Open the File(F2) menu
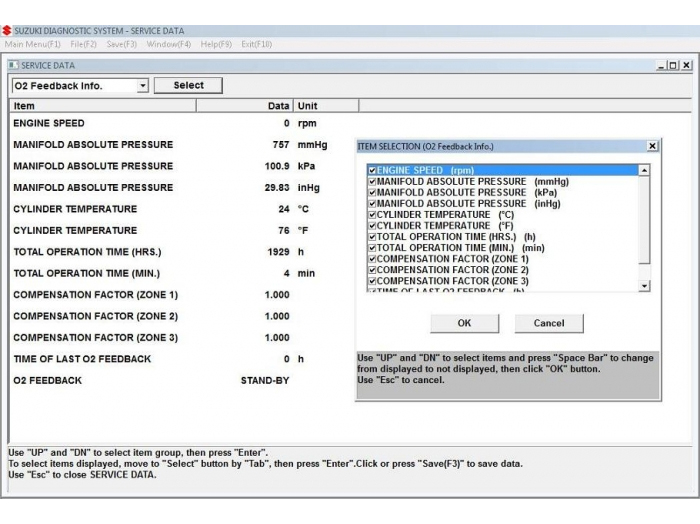The image size is (700, 524). [x=84, y=45]
